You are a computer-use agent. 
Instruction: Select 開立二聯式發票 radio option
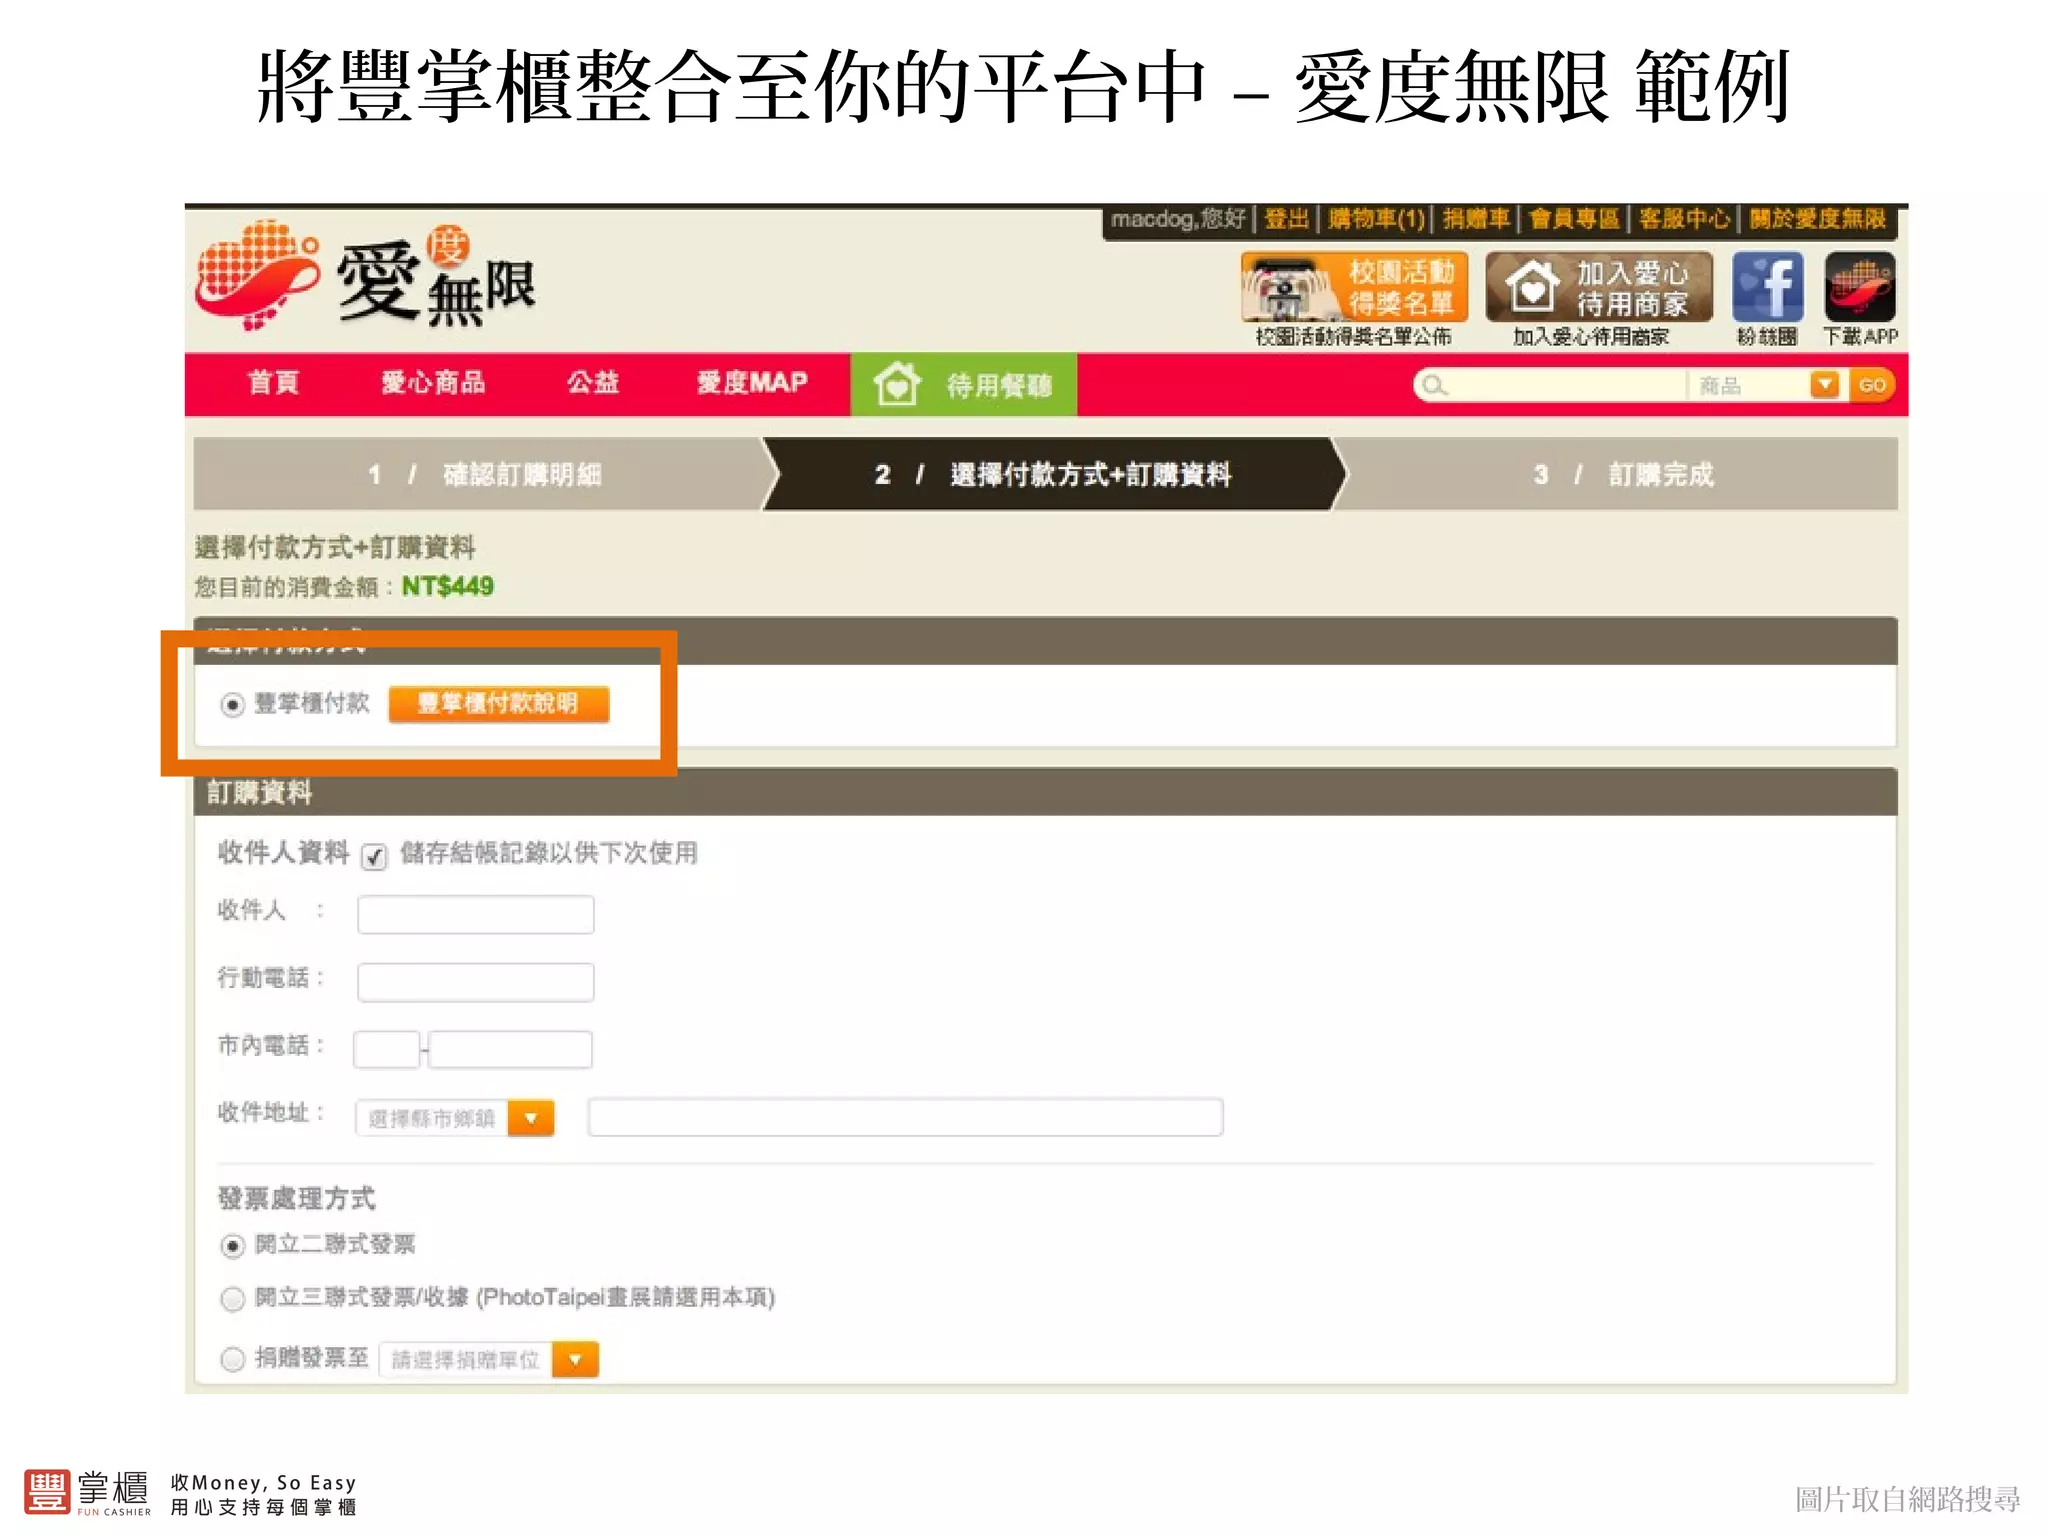pos(232,1246)
